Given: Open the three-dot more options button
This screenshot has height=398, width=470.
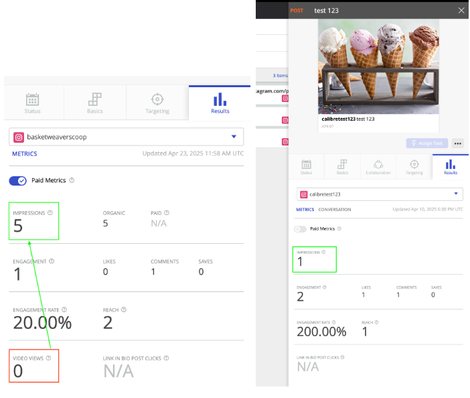Looking at the screenshot, I should click(x=458, y=143).
